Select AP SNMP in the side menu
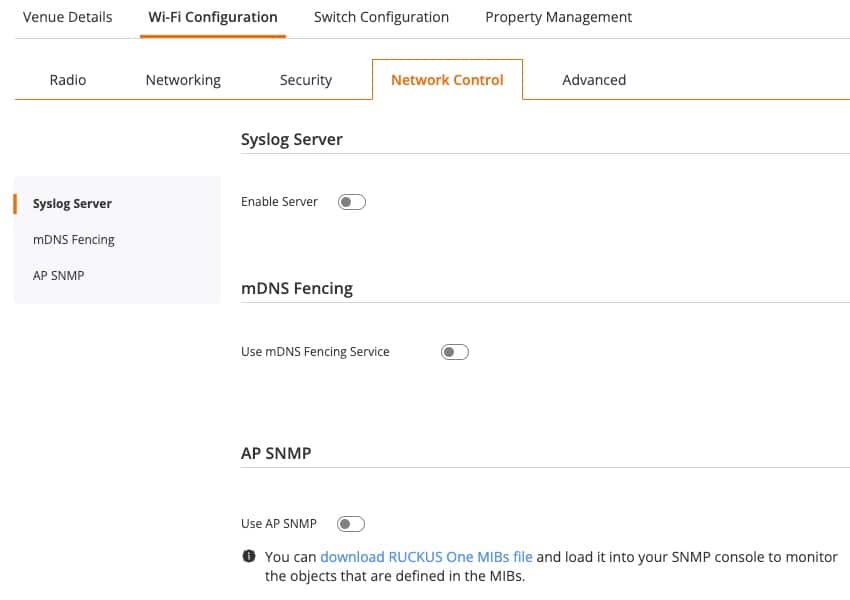850x600 pixels. (x=59, y=275)
